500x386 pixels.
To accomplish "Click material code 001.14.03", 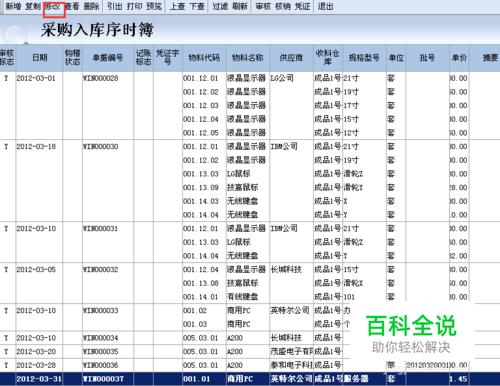I will click(201, 201).
